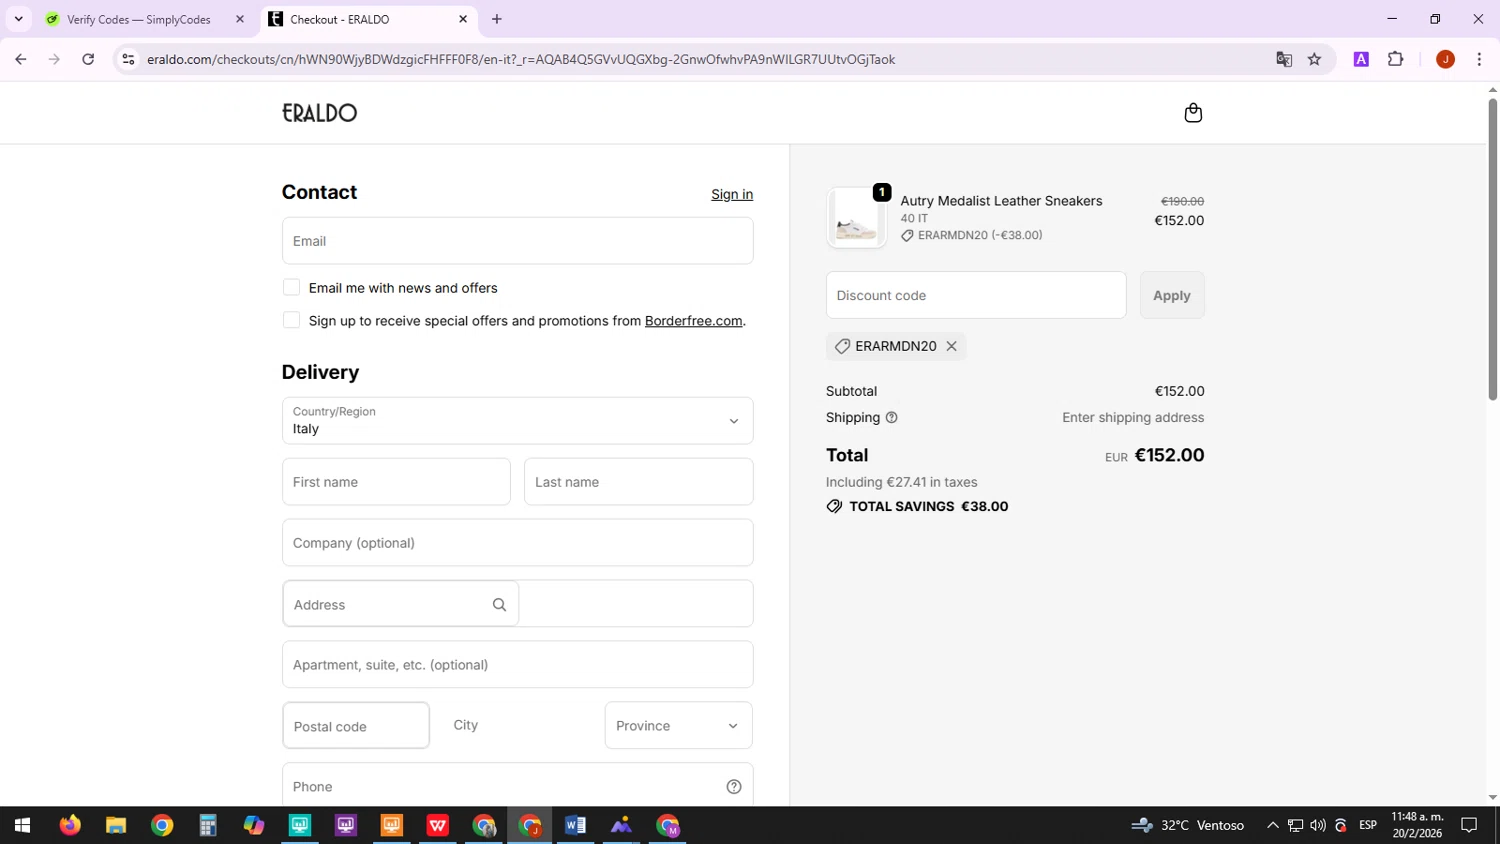Open the Chrome profile avatar
Screen dimensions: 1500x844
tap(1445, 59)
